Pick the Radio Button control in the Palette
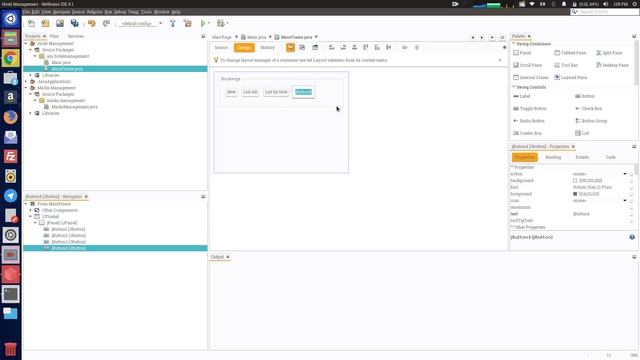This screenshot has height=360, width=640. tap(529, 121)
